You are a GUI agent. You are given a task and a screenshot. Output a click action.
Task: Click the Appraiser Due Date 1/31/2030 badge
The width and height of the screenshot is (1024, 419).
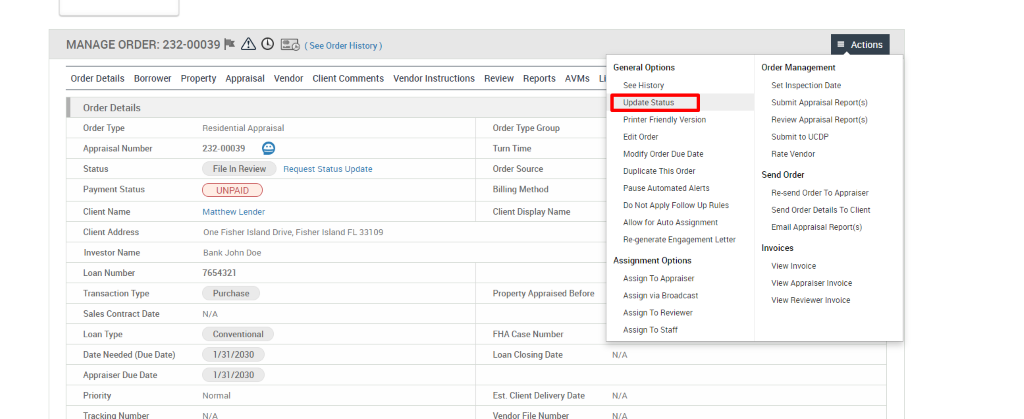tap(233, 375)
